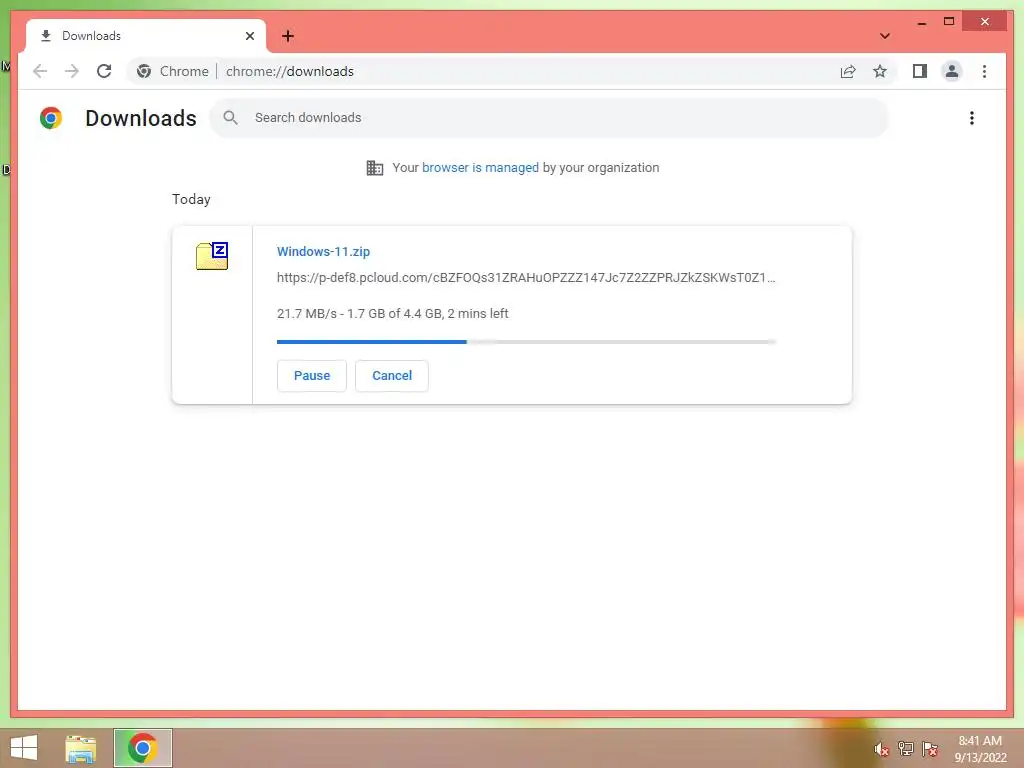Reload the downloads page
This screenshot has width=1024, height=768.
pyautogui.click(x=104, y=71)
